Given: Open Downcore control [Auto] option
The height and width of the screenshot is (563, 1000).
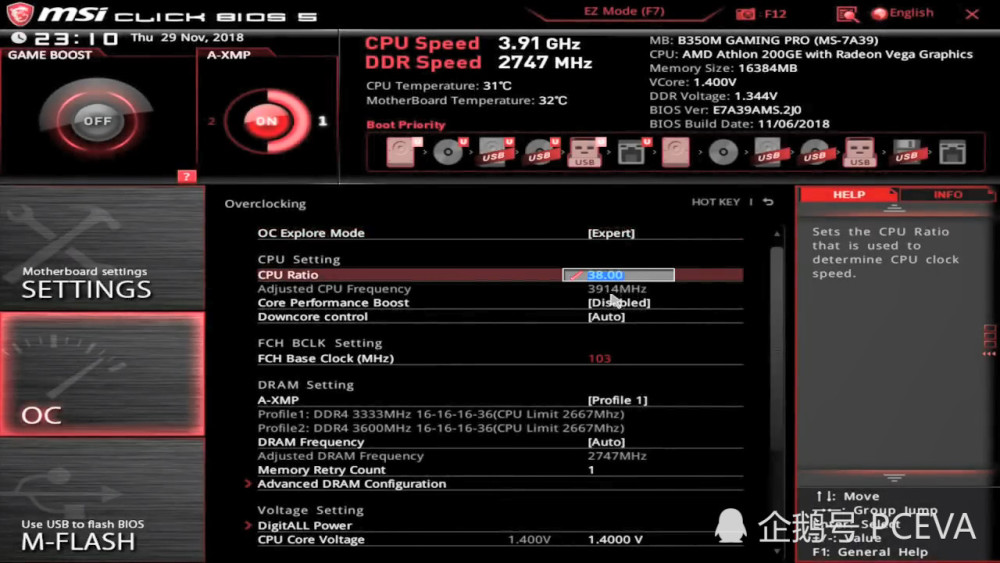Looking at the screenshot, I should tap(500, 316).
